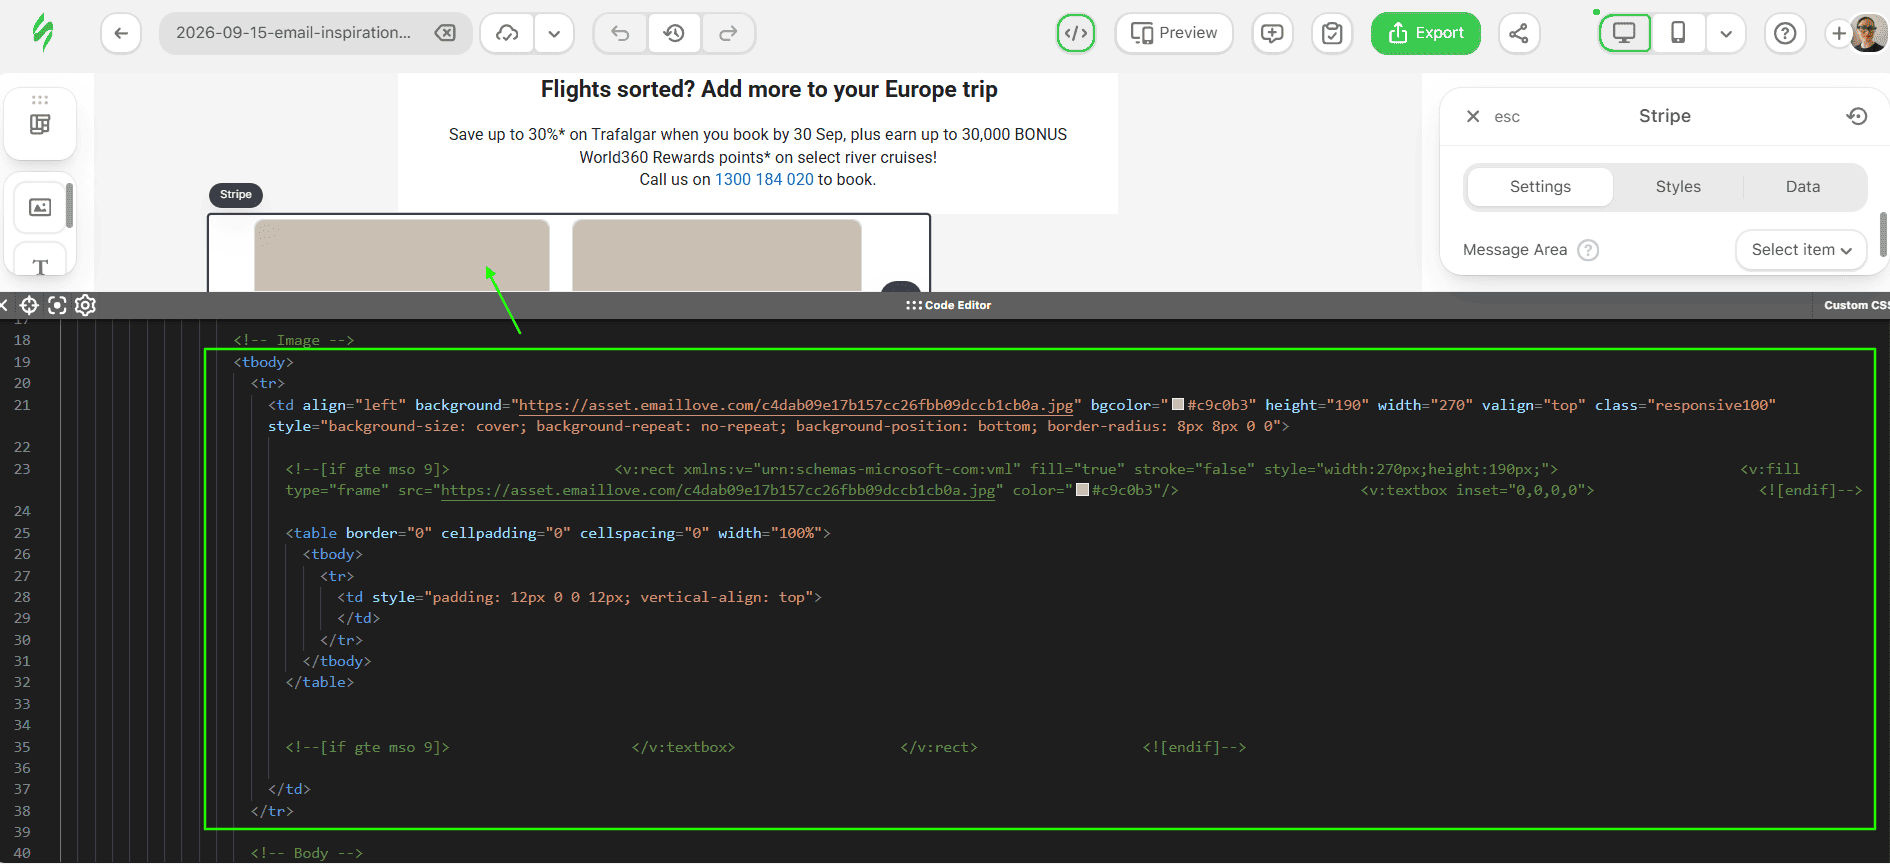The height and width of the screenshot is (864, 1890).
Task: Open the user profile avatar
Action: tap(1868, 33)
